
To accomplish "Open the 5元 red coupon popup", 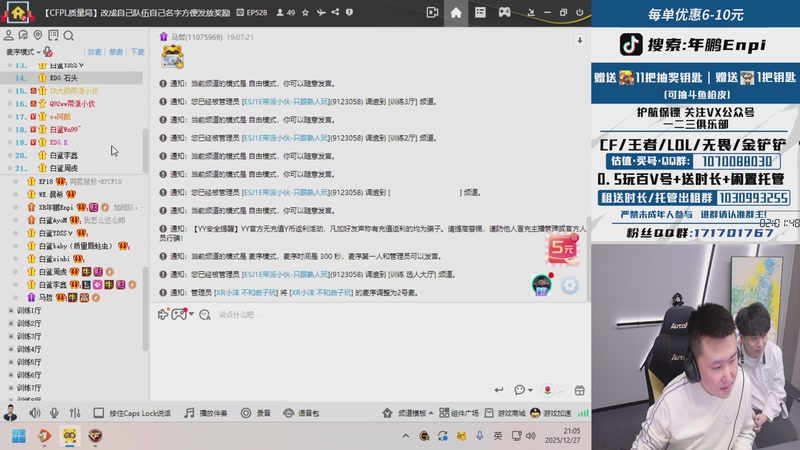I will (562, 249).
